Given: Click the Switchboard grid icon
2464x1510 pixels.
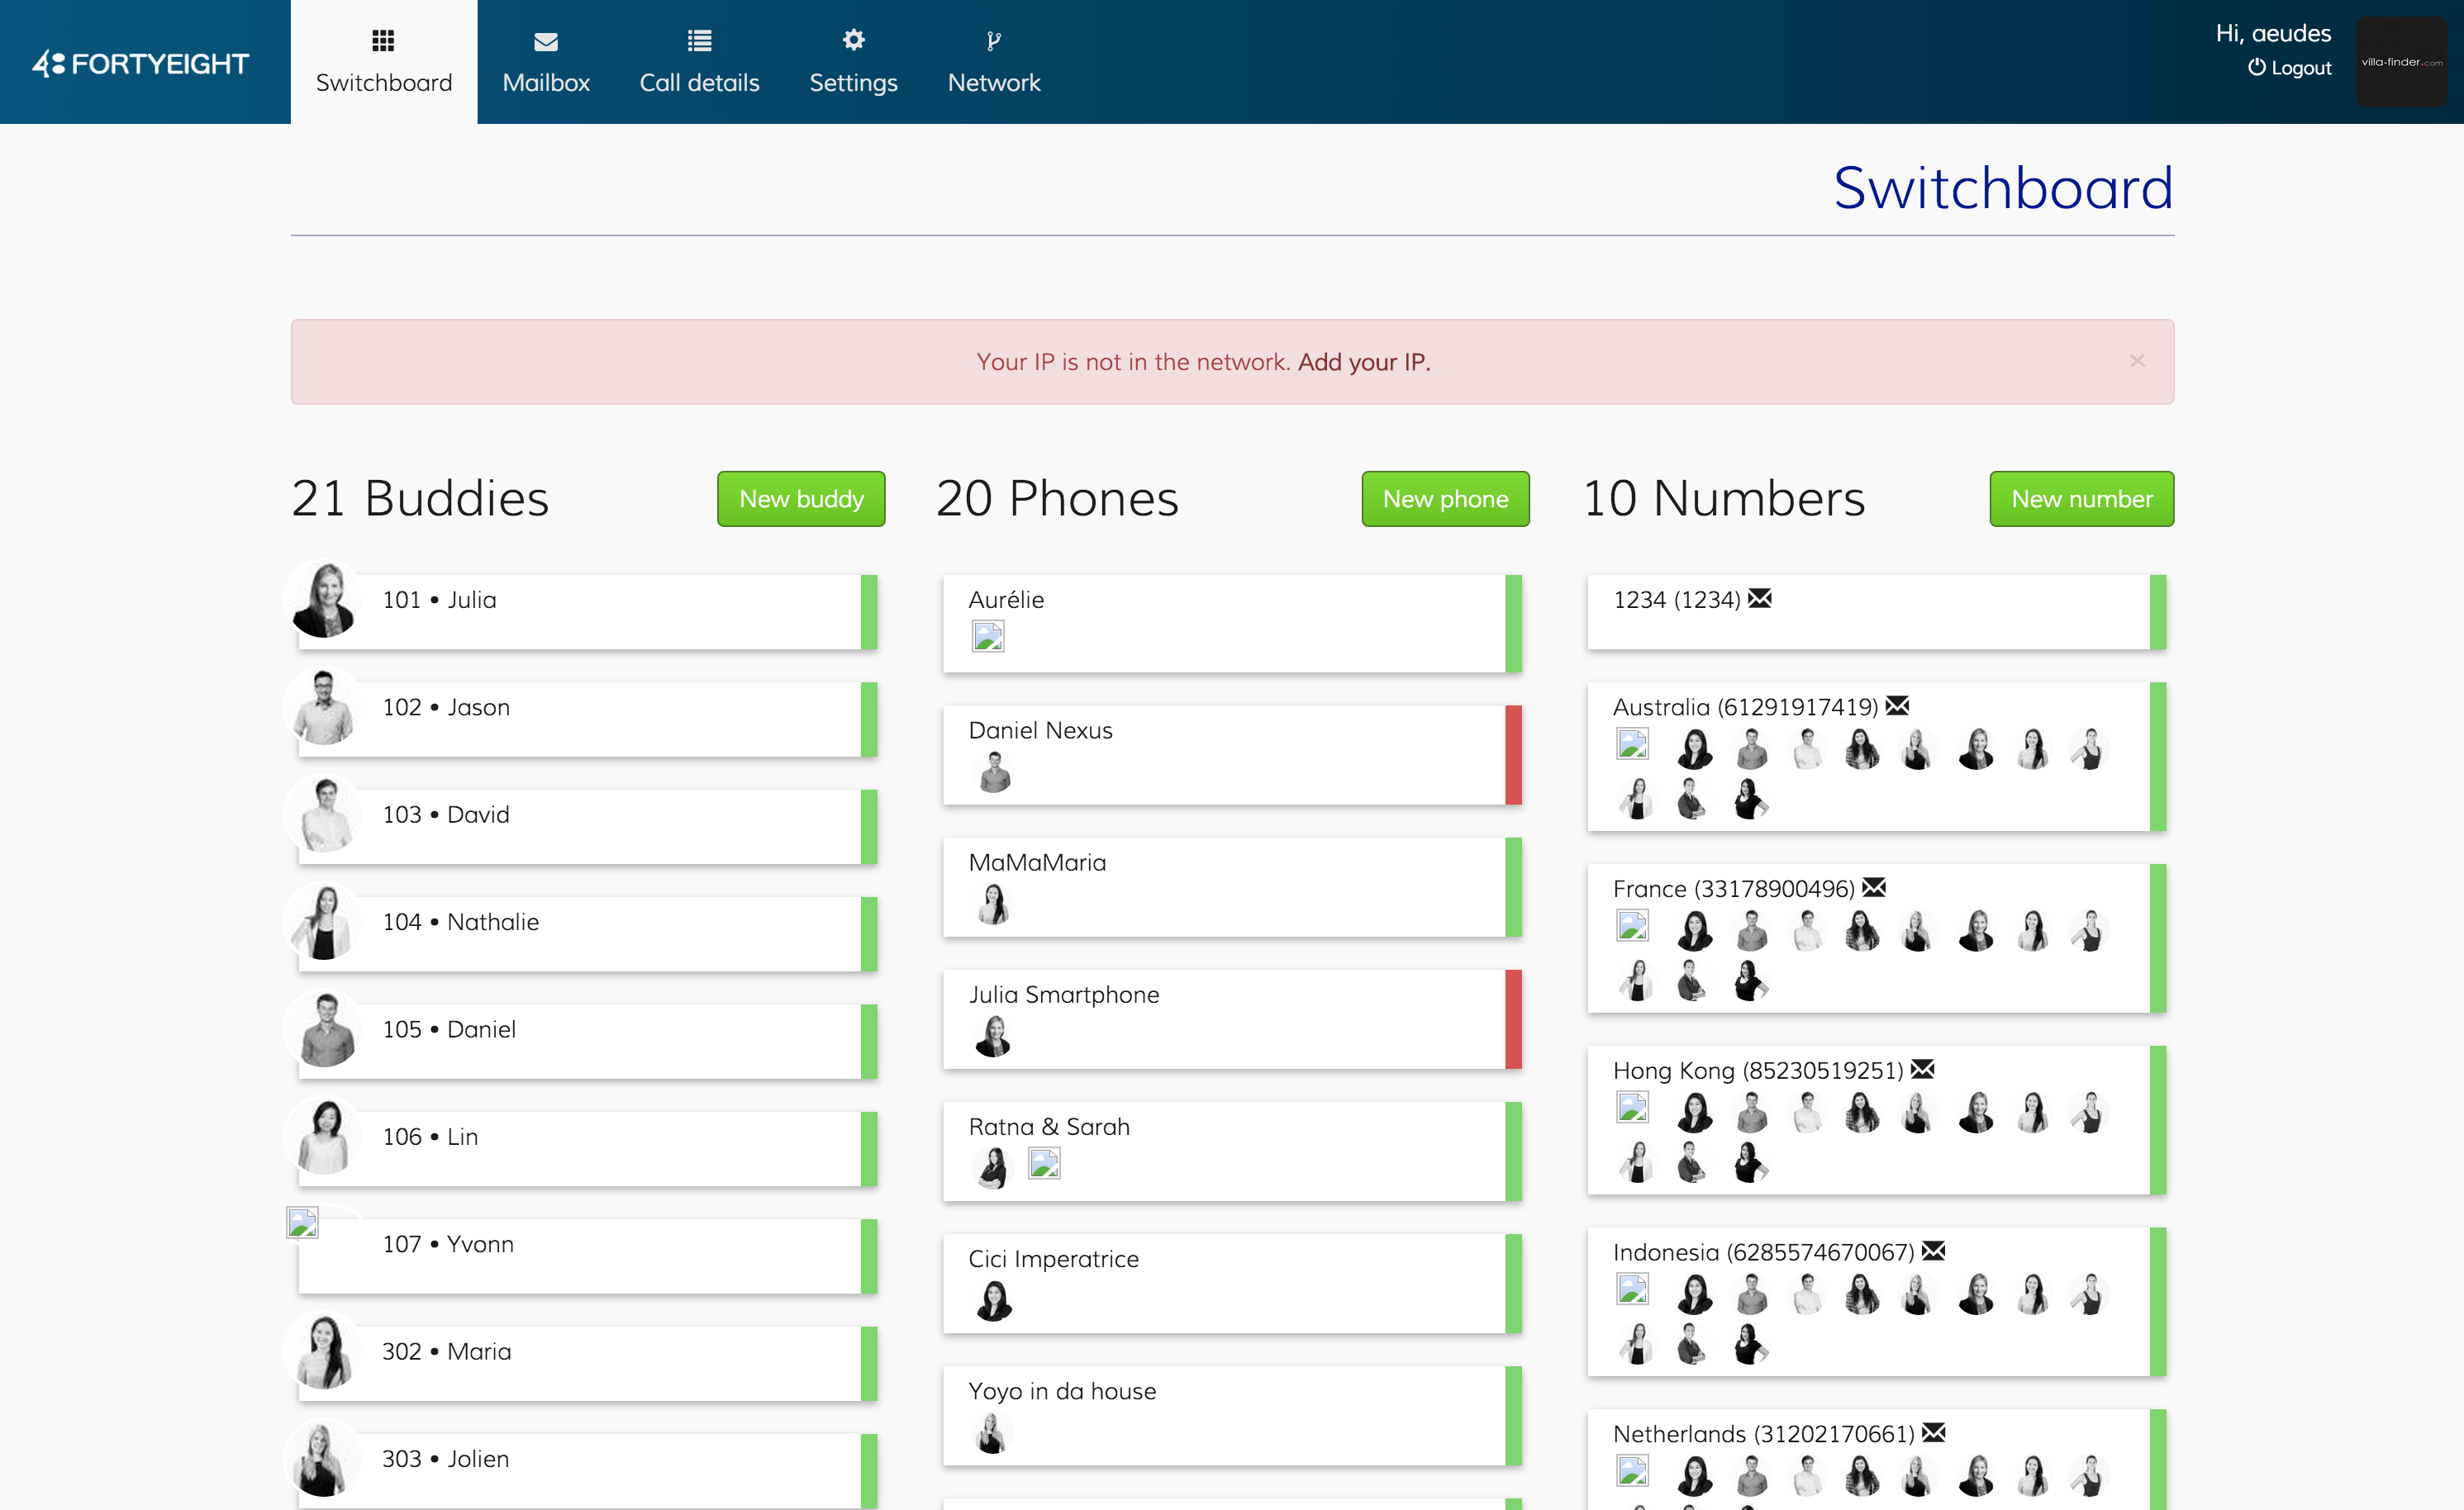Looking at the screenshot, I should point(383,40).
